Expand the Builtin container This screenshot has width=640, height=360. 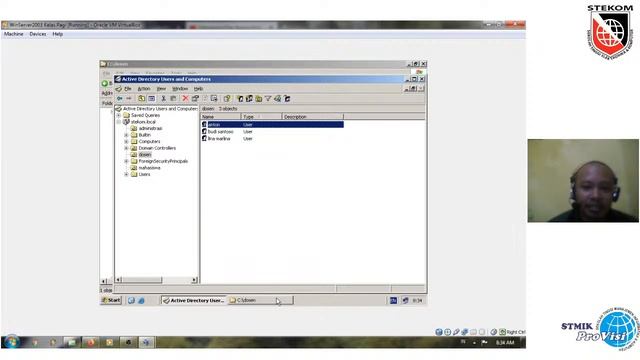coord(126,135)
